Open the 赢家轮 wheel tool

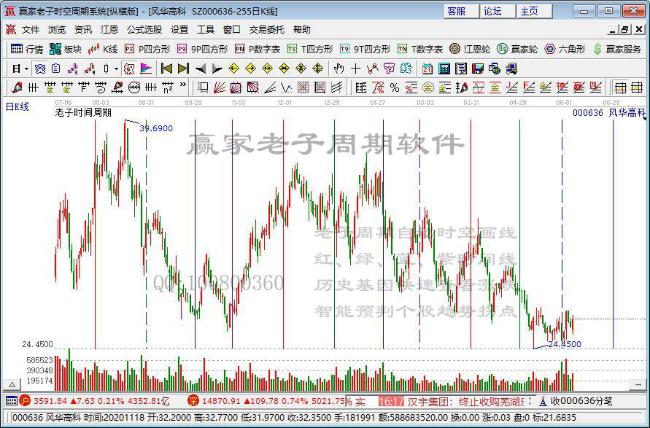click(x=517, y=49)
